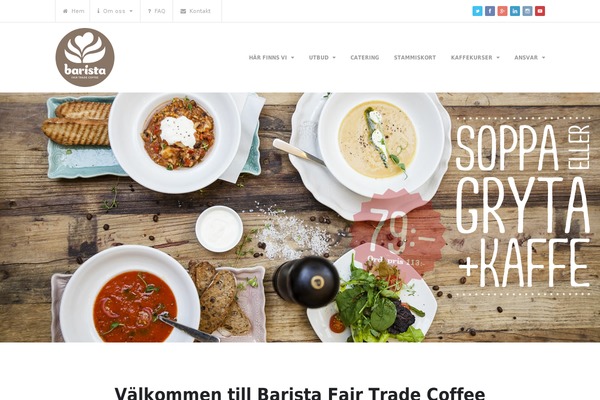600x400 pixels.
Task: Open the FAQ link
Action: click(x=157, y=11)
